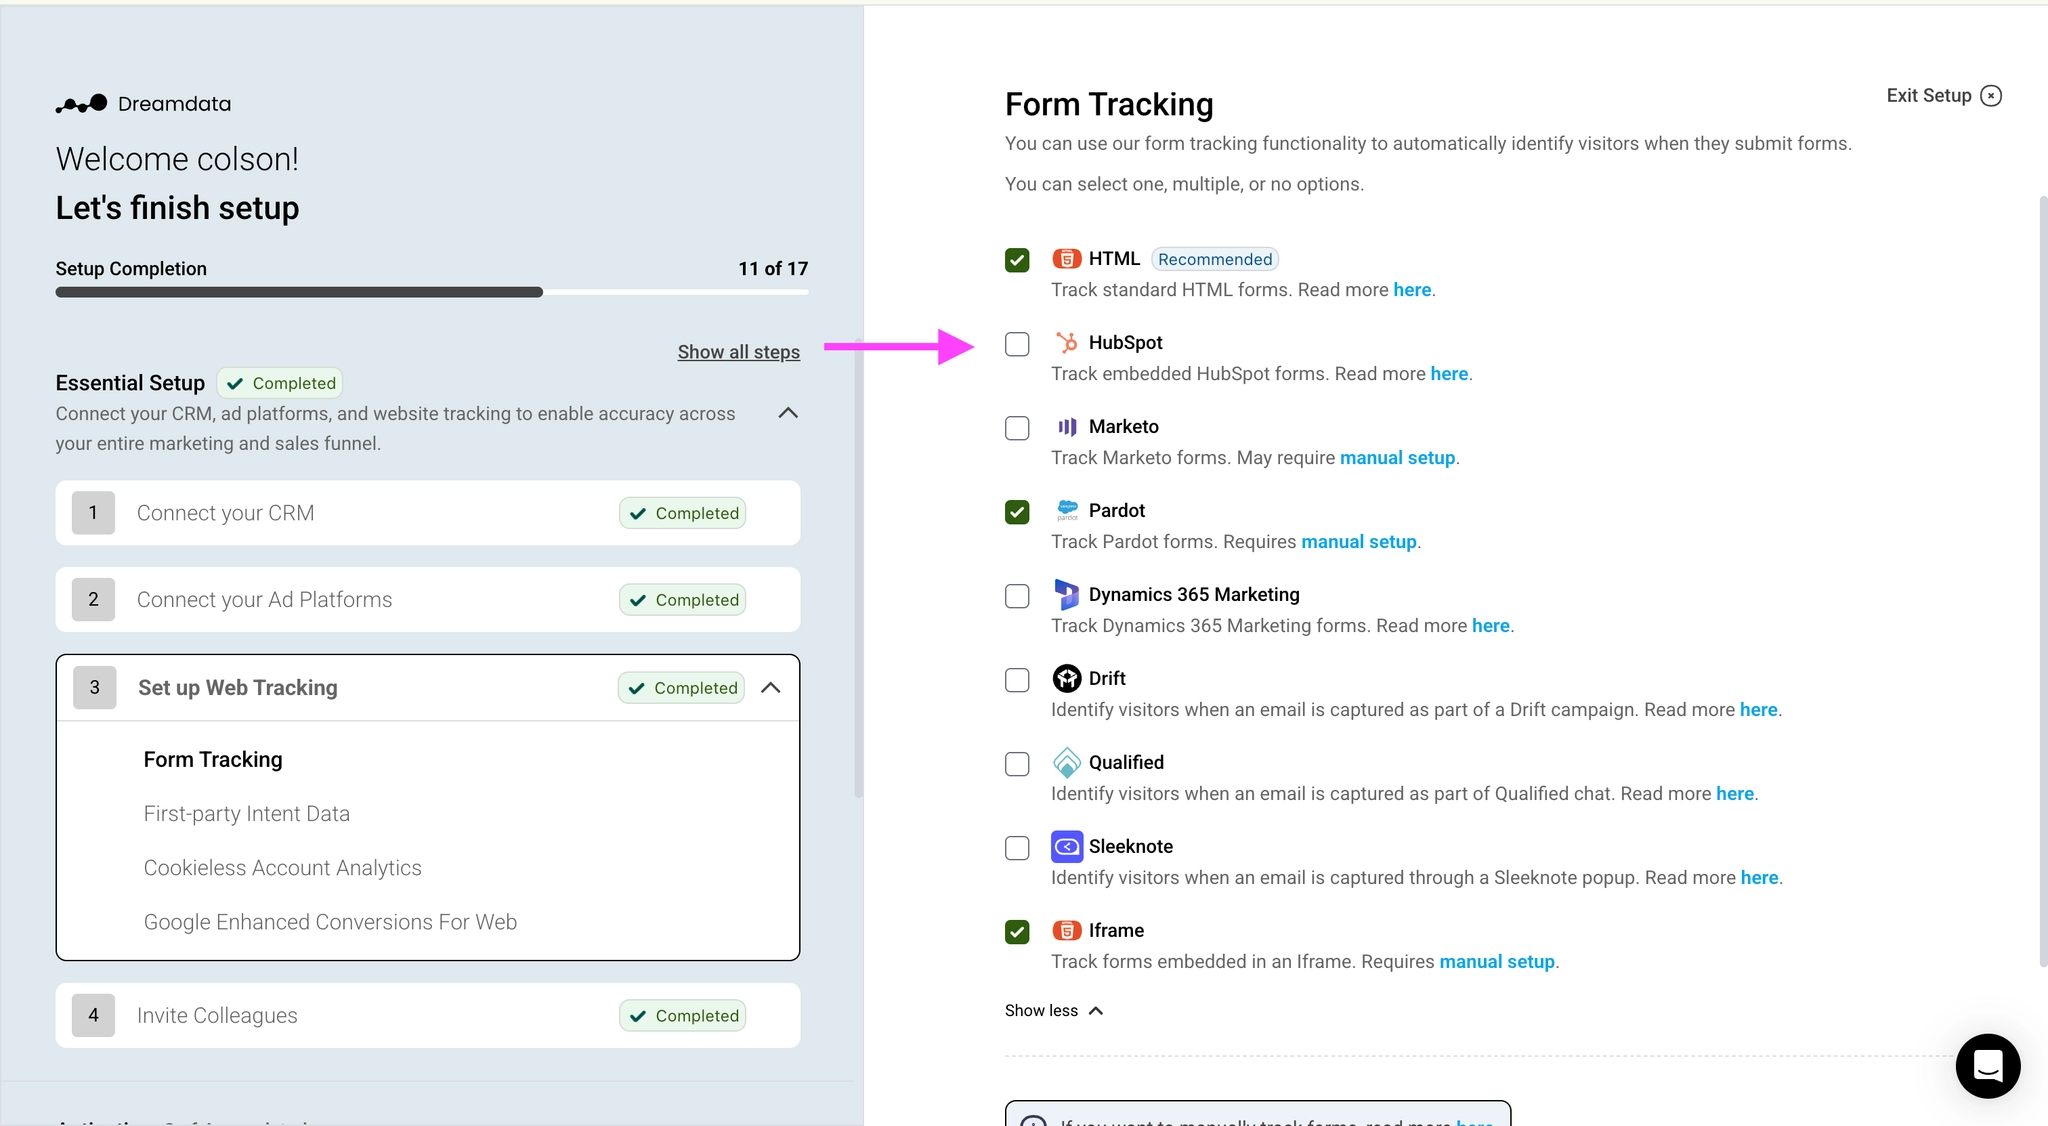Collapse options with Show less

1053,1011
